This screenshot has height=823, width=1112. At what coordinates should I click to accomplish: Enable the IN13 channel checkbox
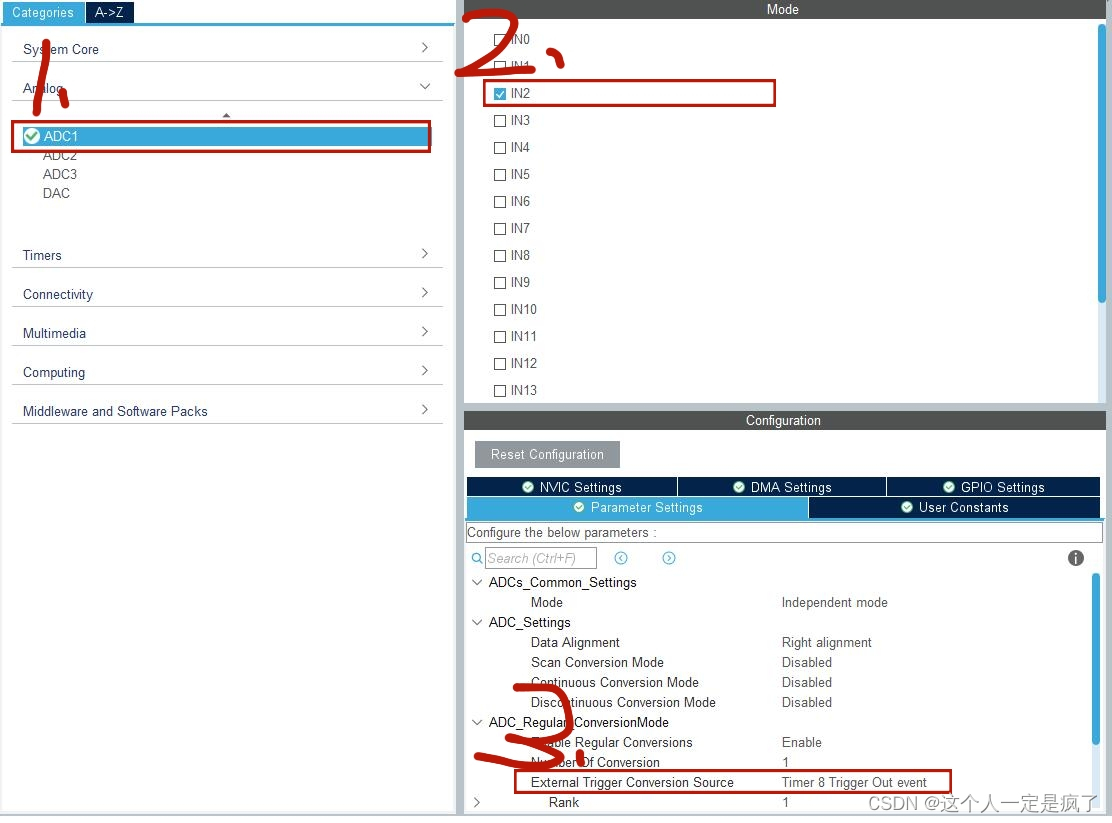(500, 390)
